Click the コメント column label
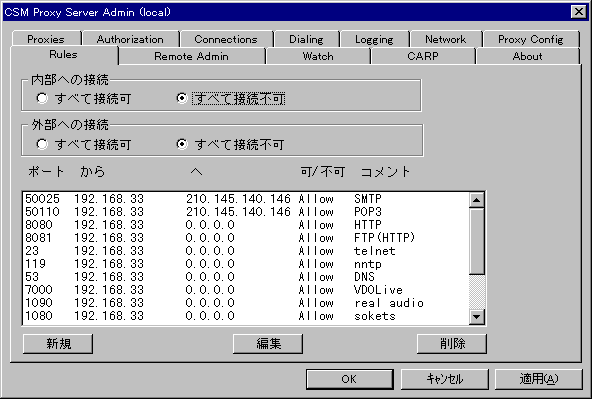592x399 pixels. click(x=385, y=172)
